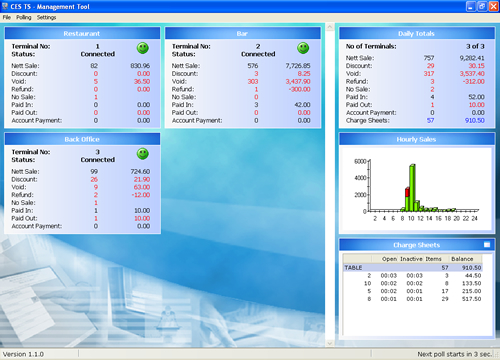This screenshot has width=500, height=360.
Task: Click the Restaurant terminal green smiley status icon
Action: pyautogui.click(x=143, y=48)
